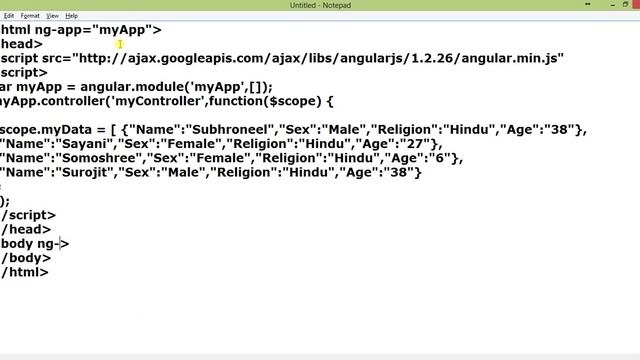Image resolution: width=640 pixels, height=360 pixels.
Task: Open the Edit menu
Action: pyautogui.click(x=9, y=16)
